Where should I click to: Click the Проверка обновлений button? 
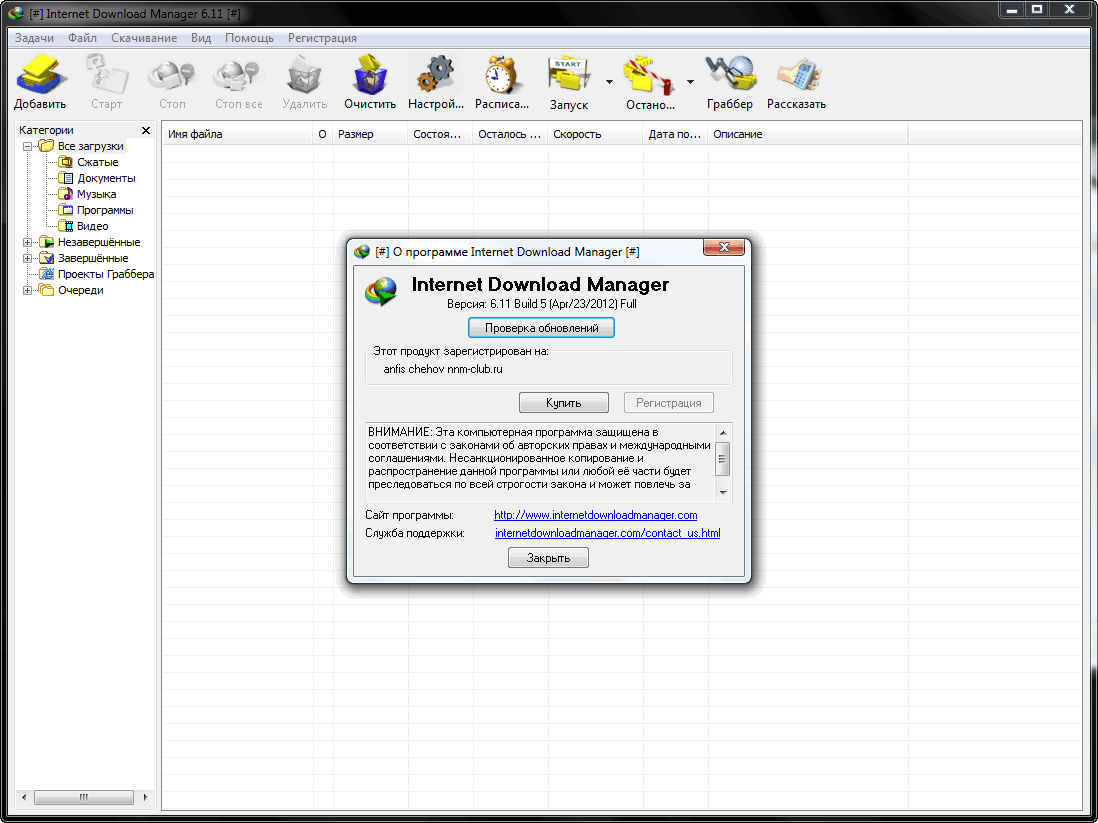point(541,328)
